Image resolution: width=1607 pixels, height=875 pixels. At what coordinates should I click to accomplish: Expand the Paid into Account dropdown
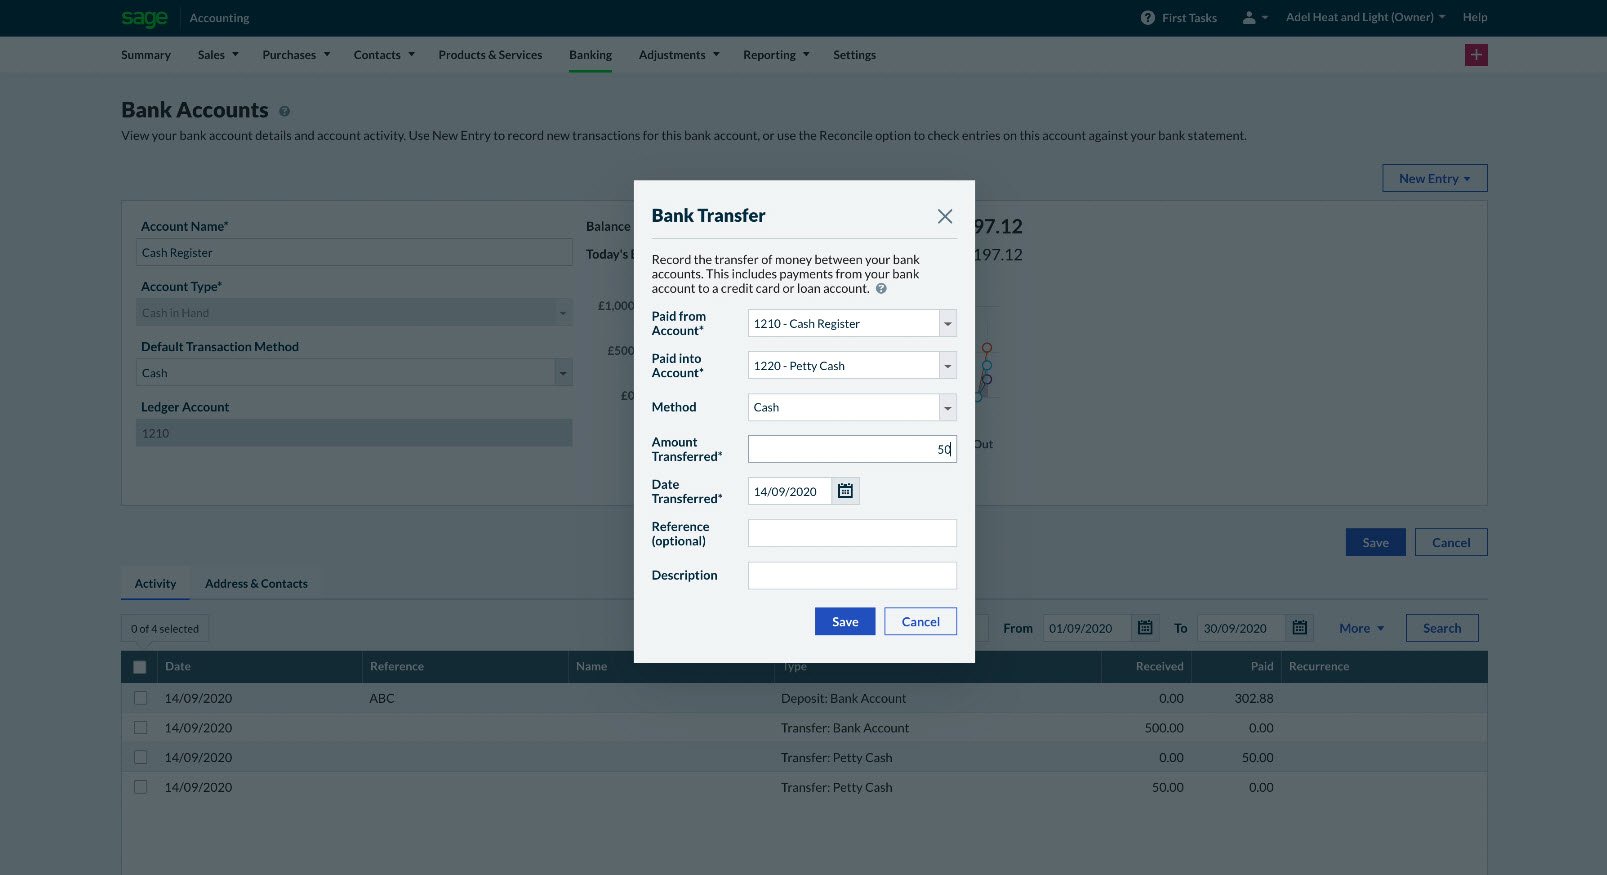[947, 366]
